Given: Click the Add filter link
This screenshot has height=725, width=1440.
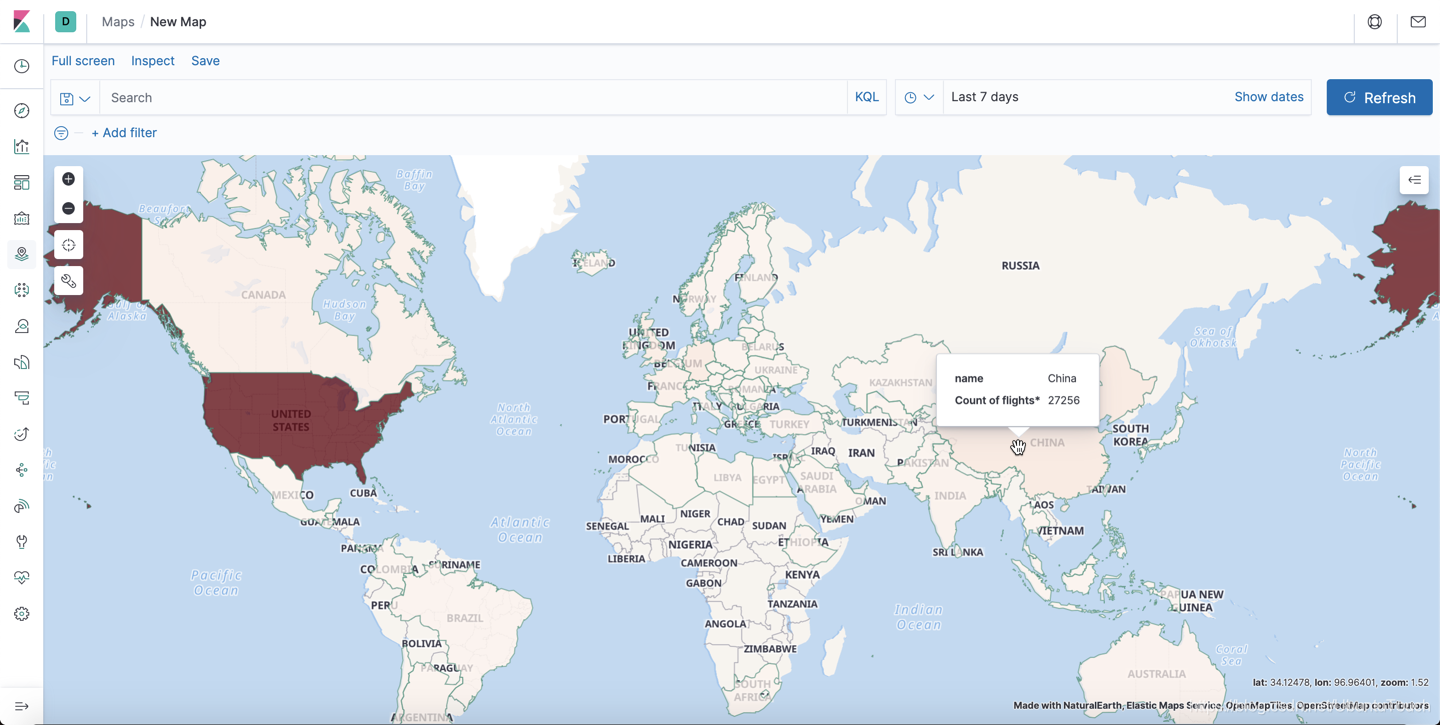Looking at the screenshot, I should click(124, 133).
